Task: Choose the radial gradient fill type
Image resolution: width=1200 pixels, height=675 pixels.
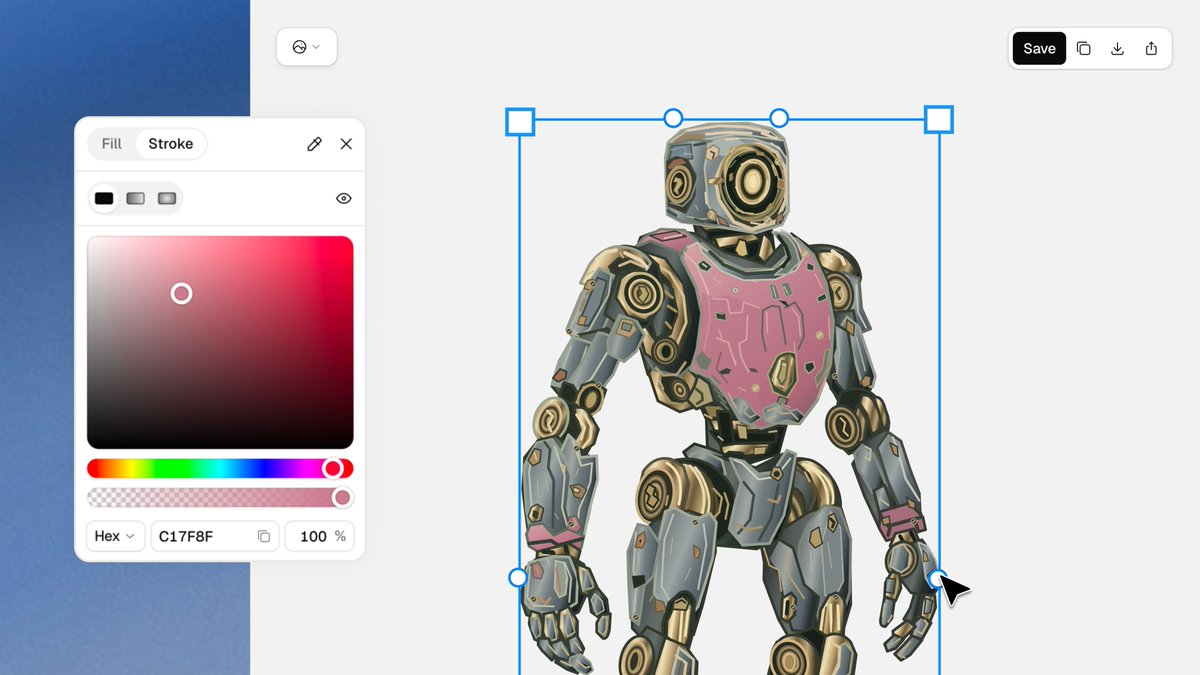Action: 167,198
